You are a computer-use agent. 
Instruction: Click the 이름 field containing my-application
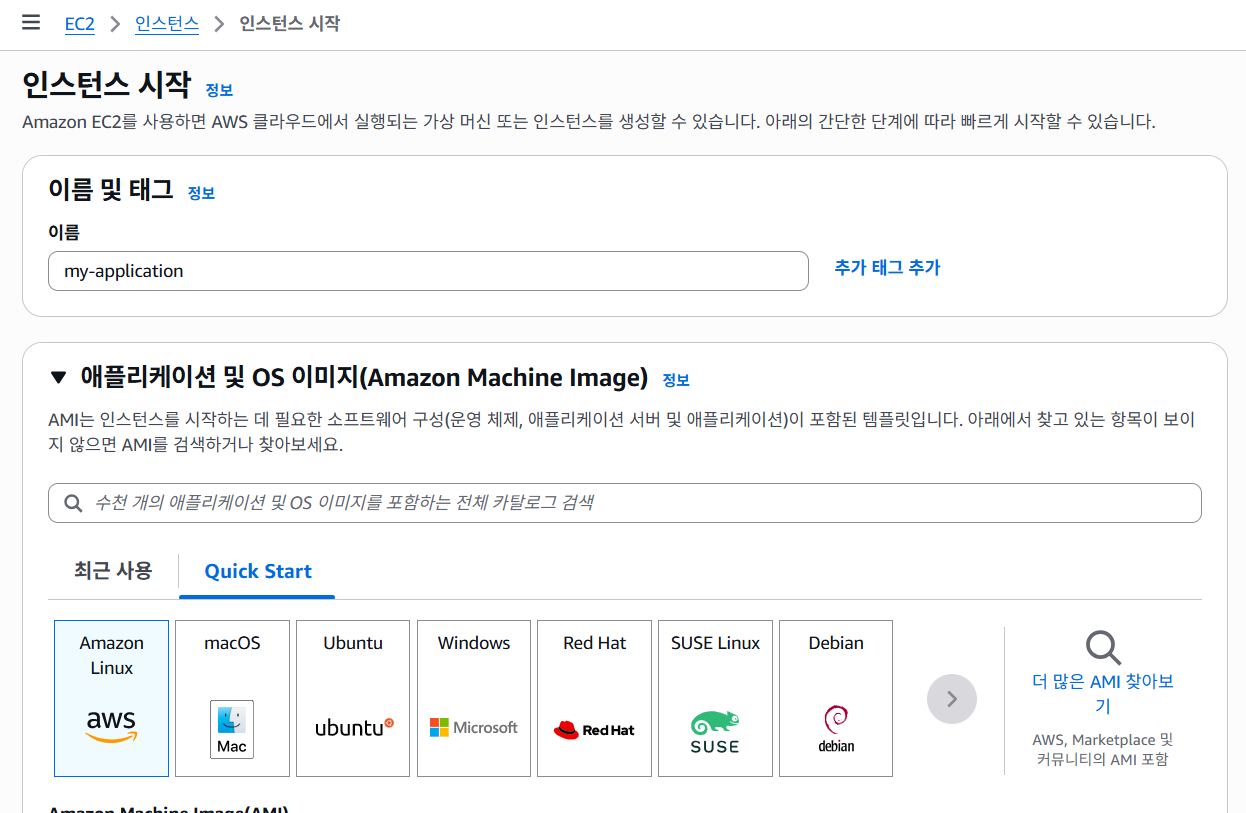pyautogui.click(x=428, y=271)
